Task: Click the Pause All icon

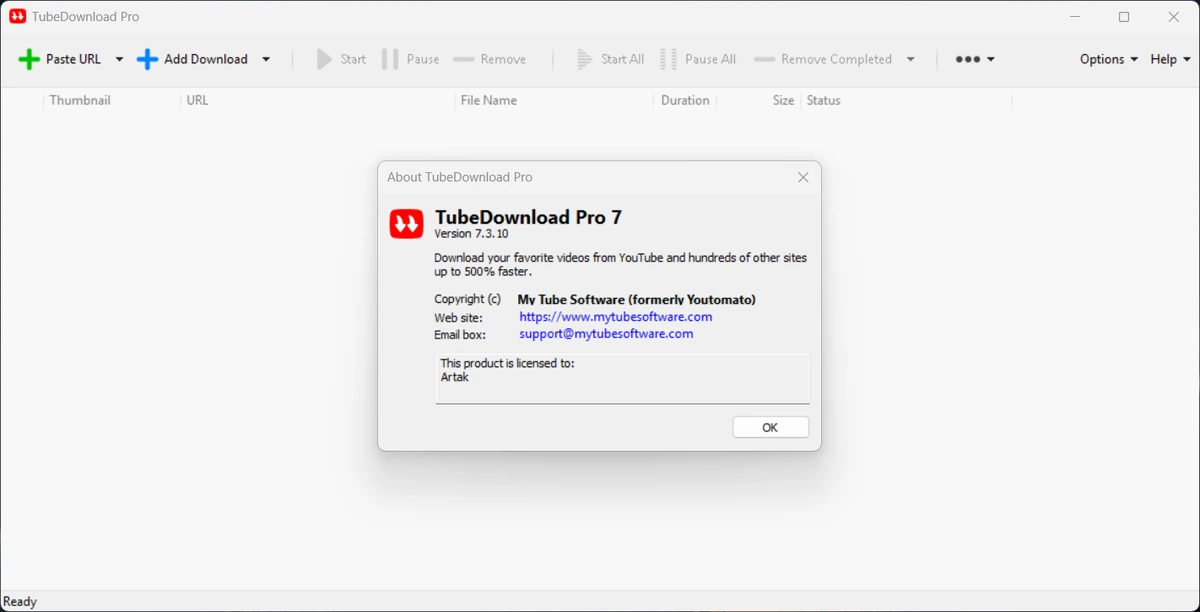Action: tap(669, 59)
